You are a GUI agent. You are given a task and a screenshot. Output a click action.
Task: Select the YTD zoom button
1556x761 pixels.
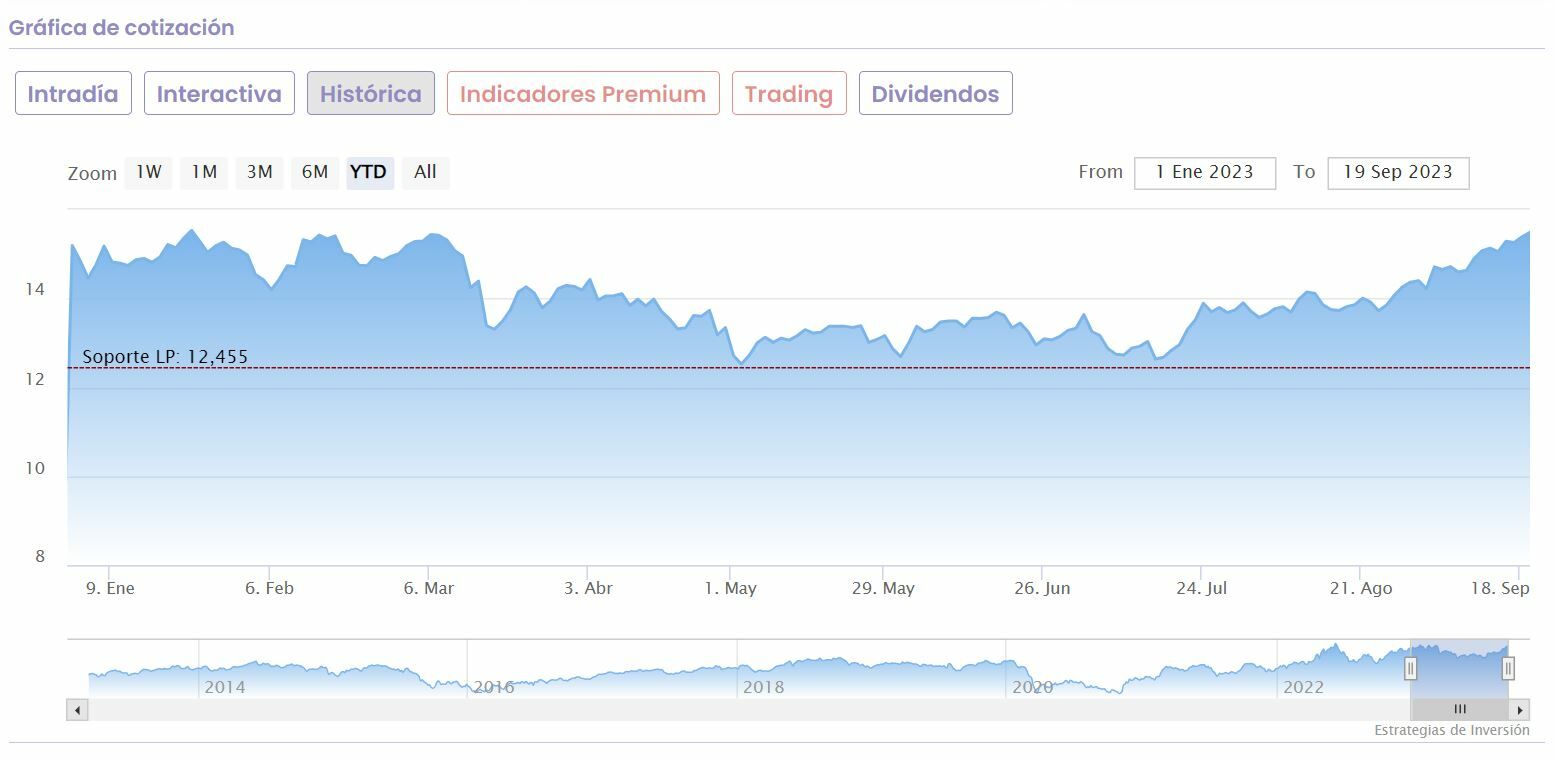click(369, 172)
